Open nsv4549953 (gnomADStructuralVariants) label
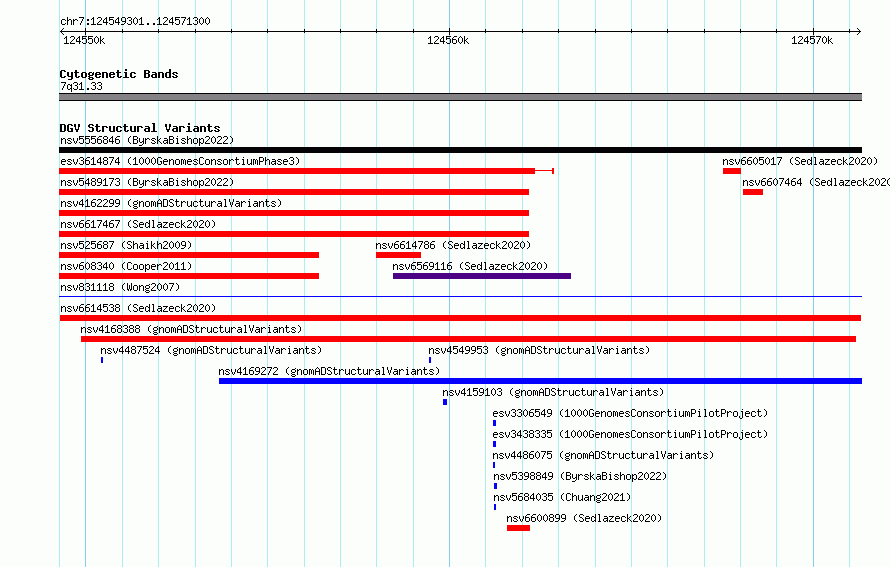The image size is (890, 567). pos(539,350)
